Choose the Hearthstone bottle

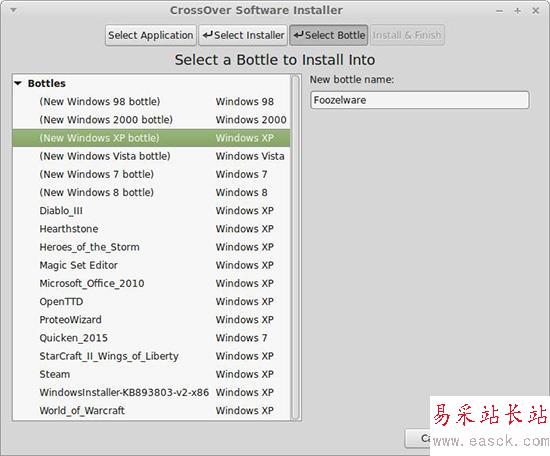tap(152, 229)
